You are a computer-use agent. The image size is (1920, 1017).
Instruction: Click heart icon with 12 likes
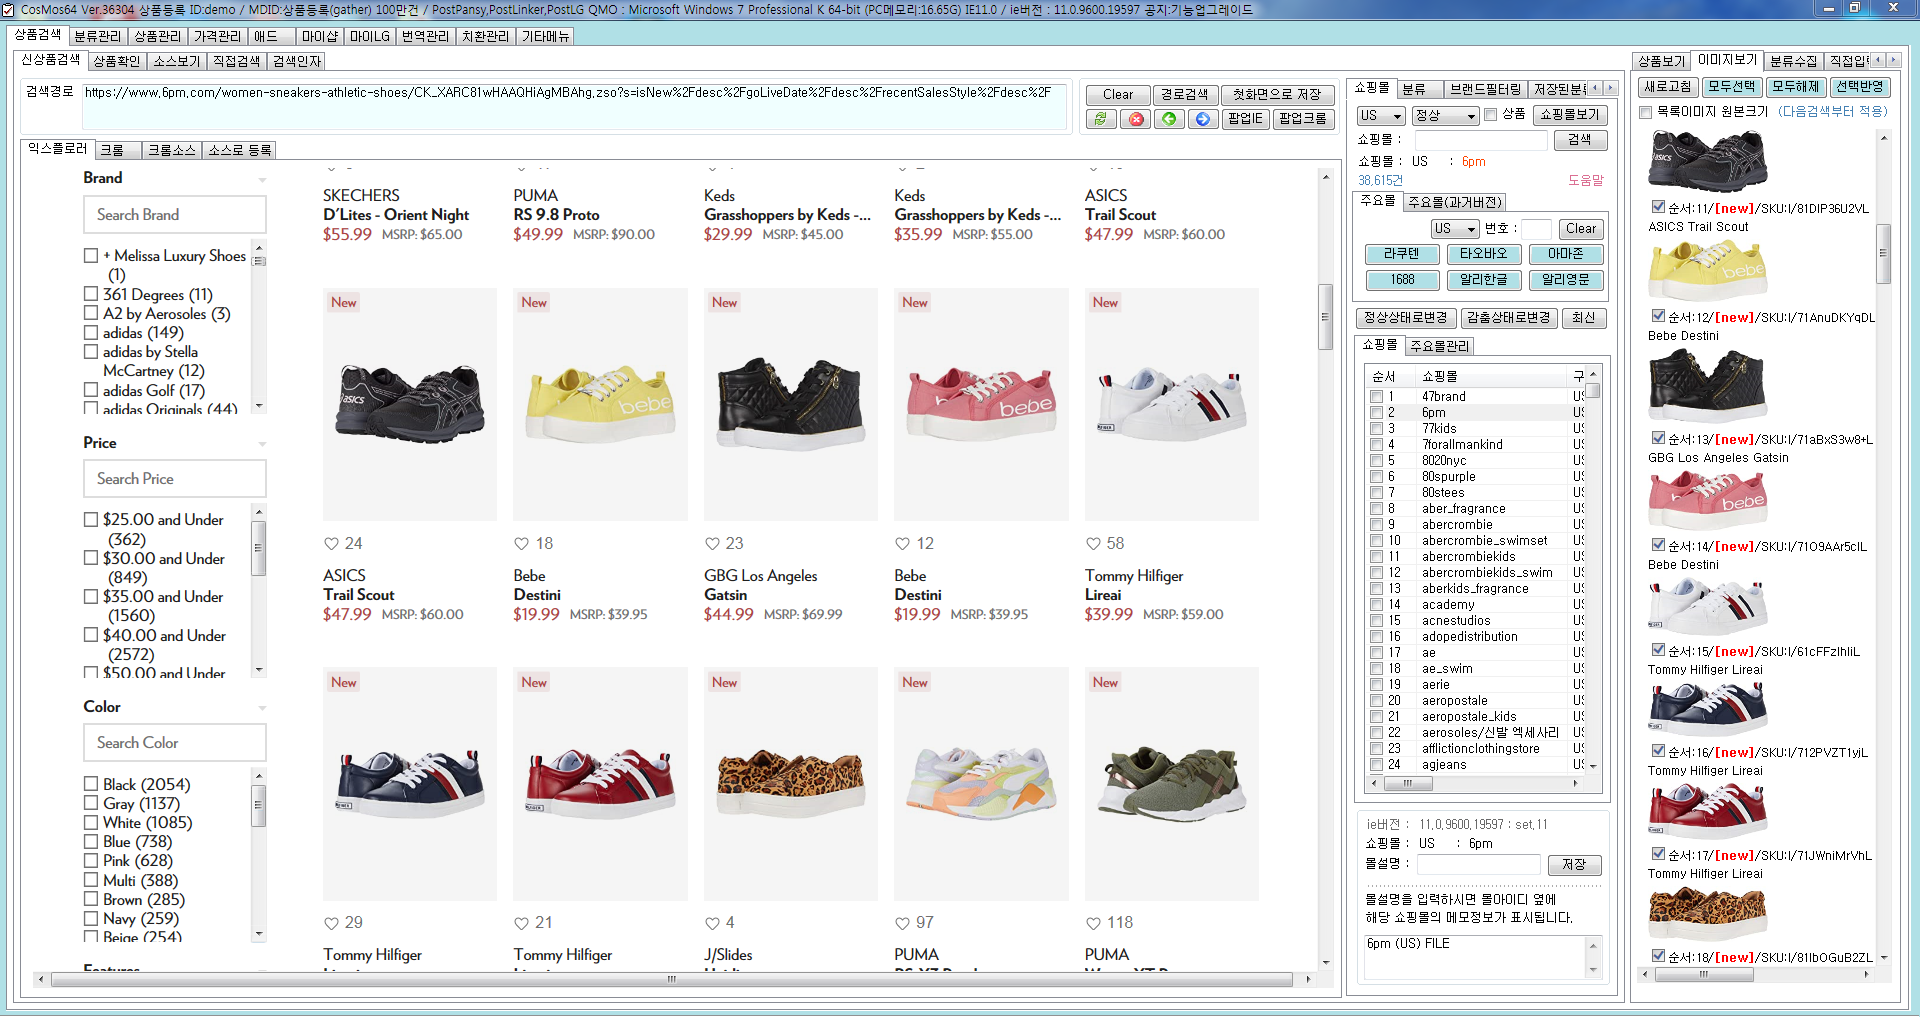pyautogui.click(x=902, y=544)
